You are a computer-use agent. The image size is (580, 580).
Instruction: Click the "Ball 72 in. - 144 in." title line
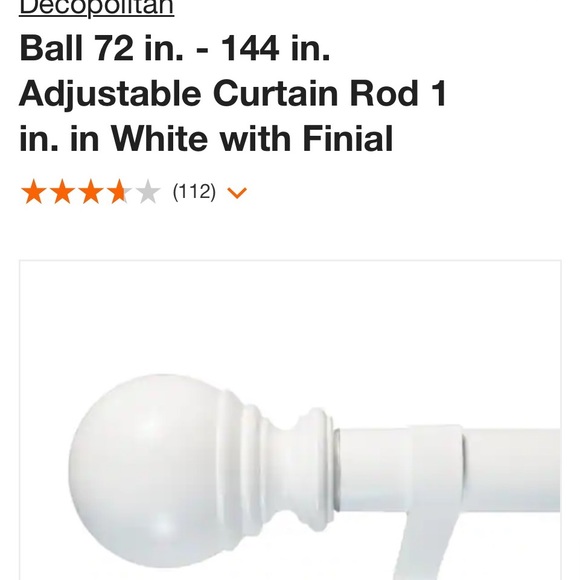(x=175, y=47)
